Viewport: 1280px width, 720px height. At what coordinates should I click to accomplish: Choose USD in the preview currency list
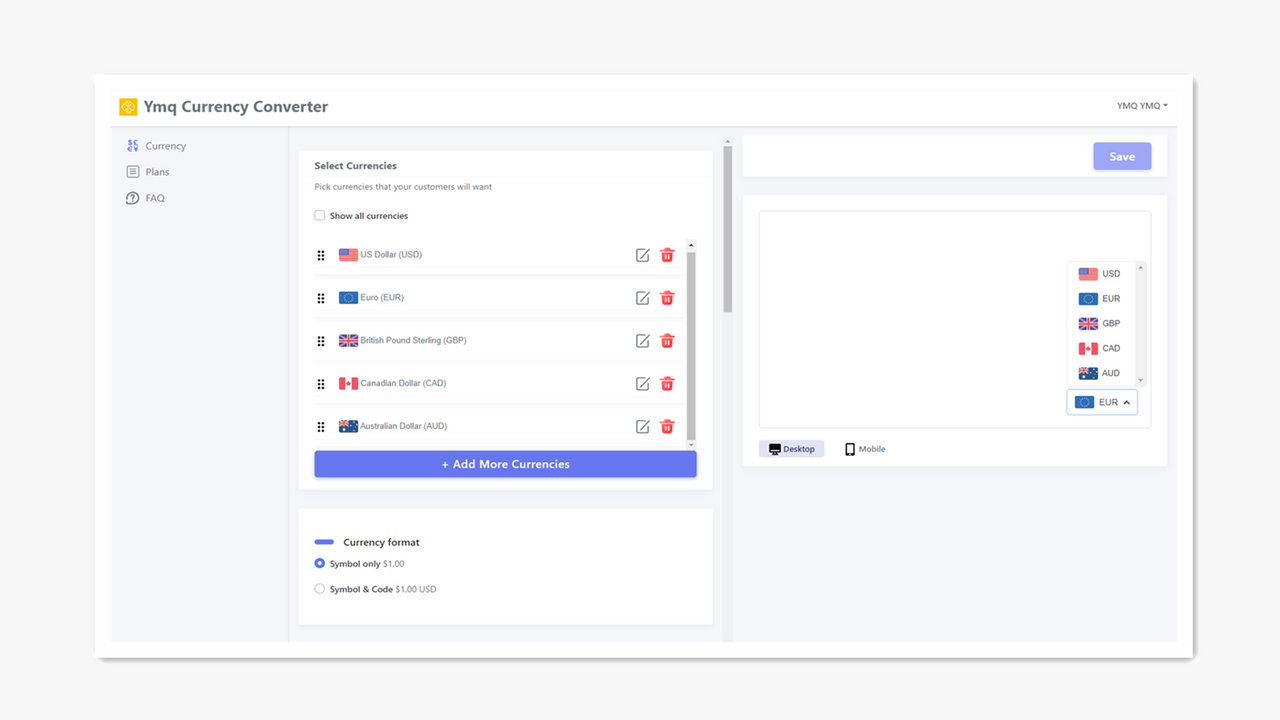click(x=1100, y=274)
